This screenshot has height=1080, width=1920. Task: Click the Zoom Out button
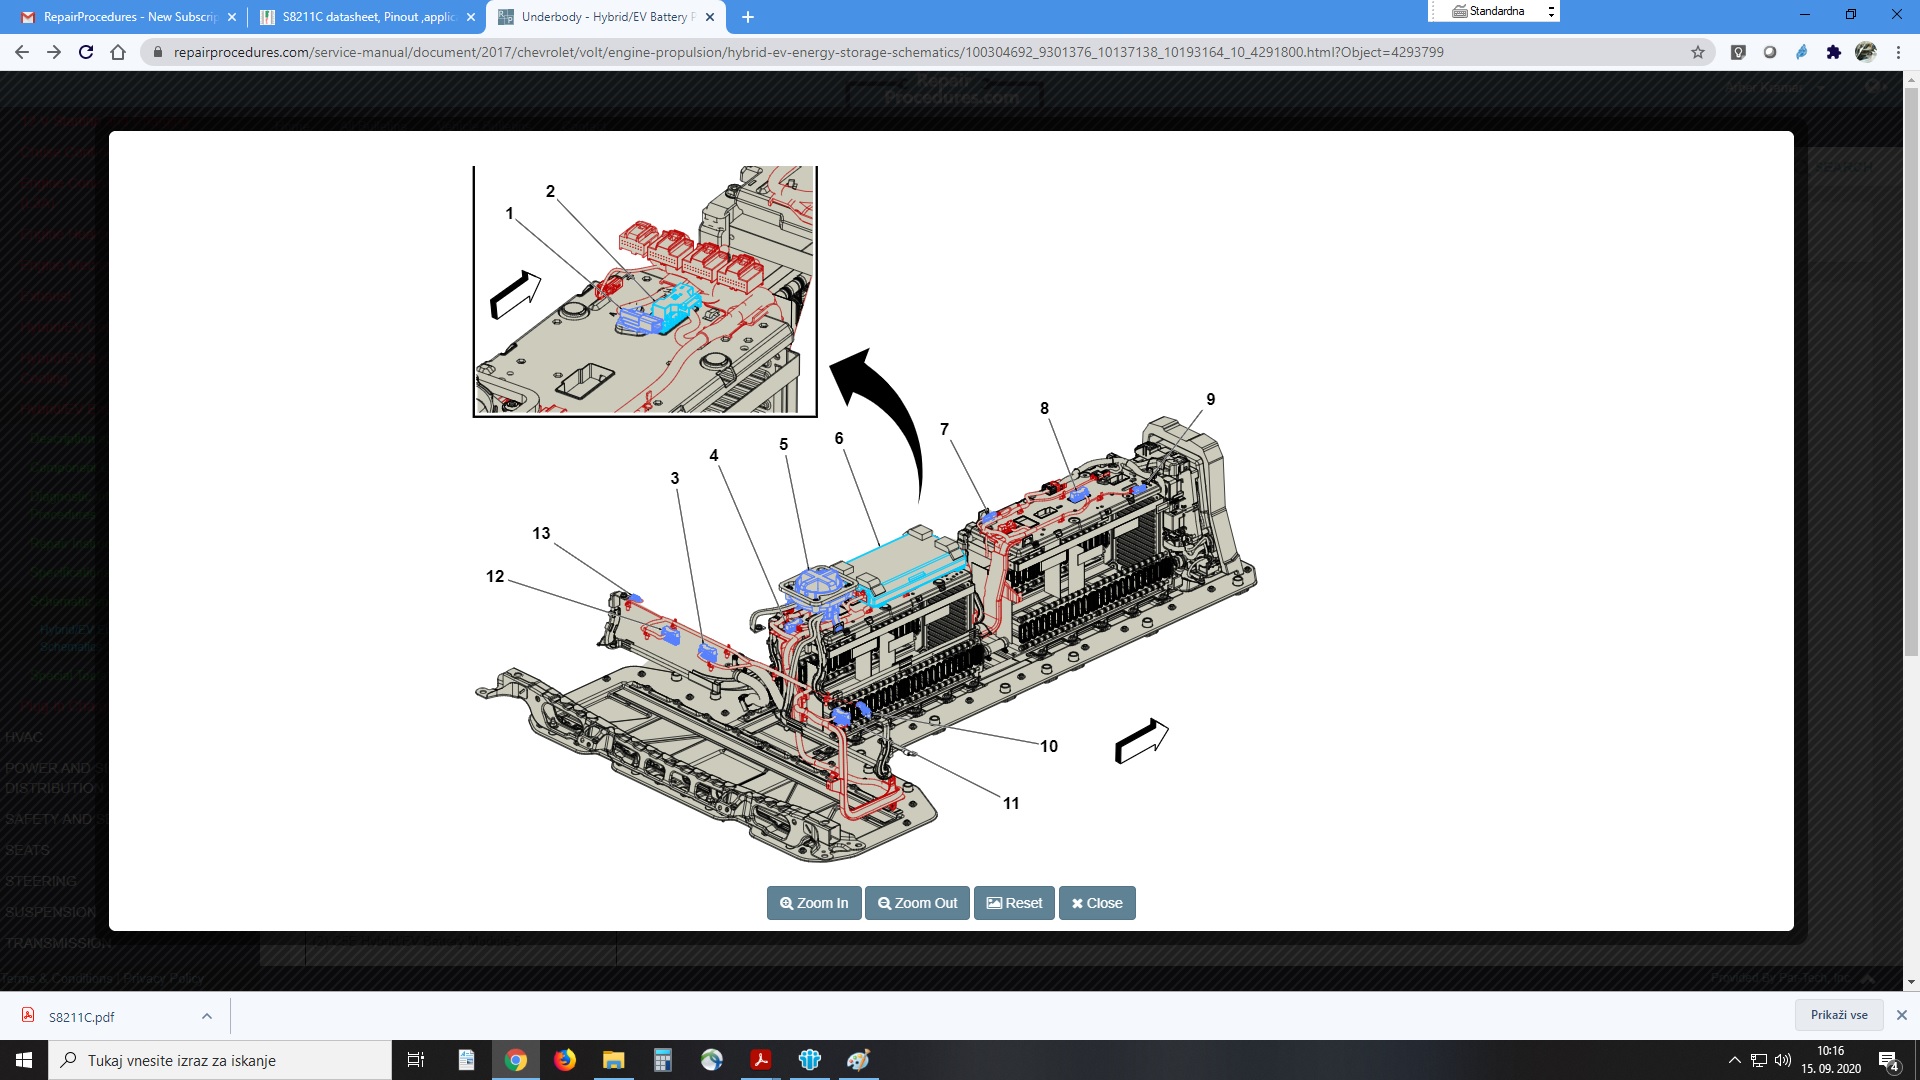(917, 903)
